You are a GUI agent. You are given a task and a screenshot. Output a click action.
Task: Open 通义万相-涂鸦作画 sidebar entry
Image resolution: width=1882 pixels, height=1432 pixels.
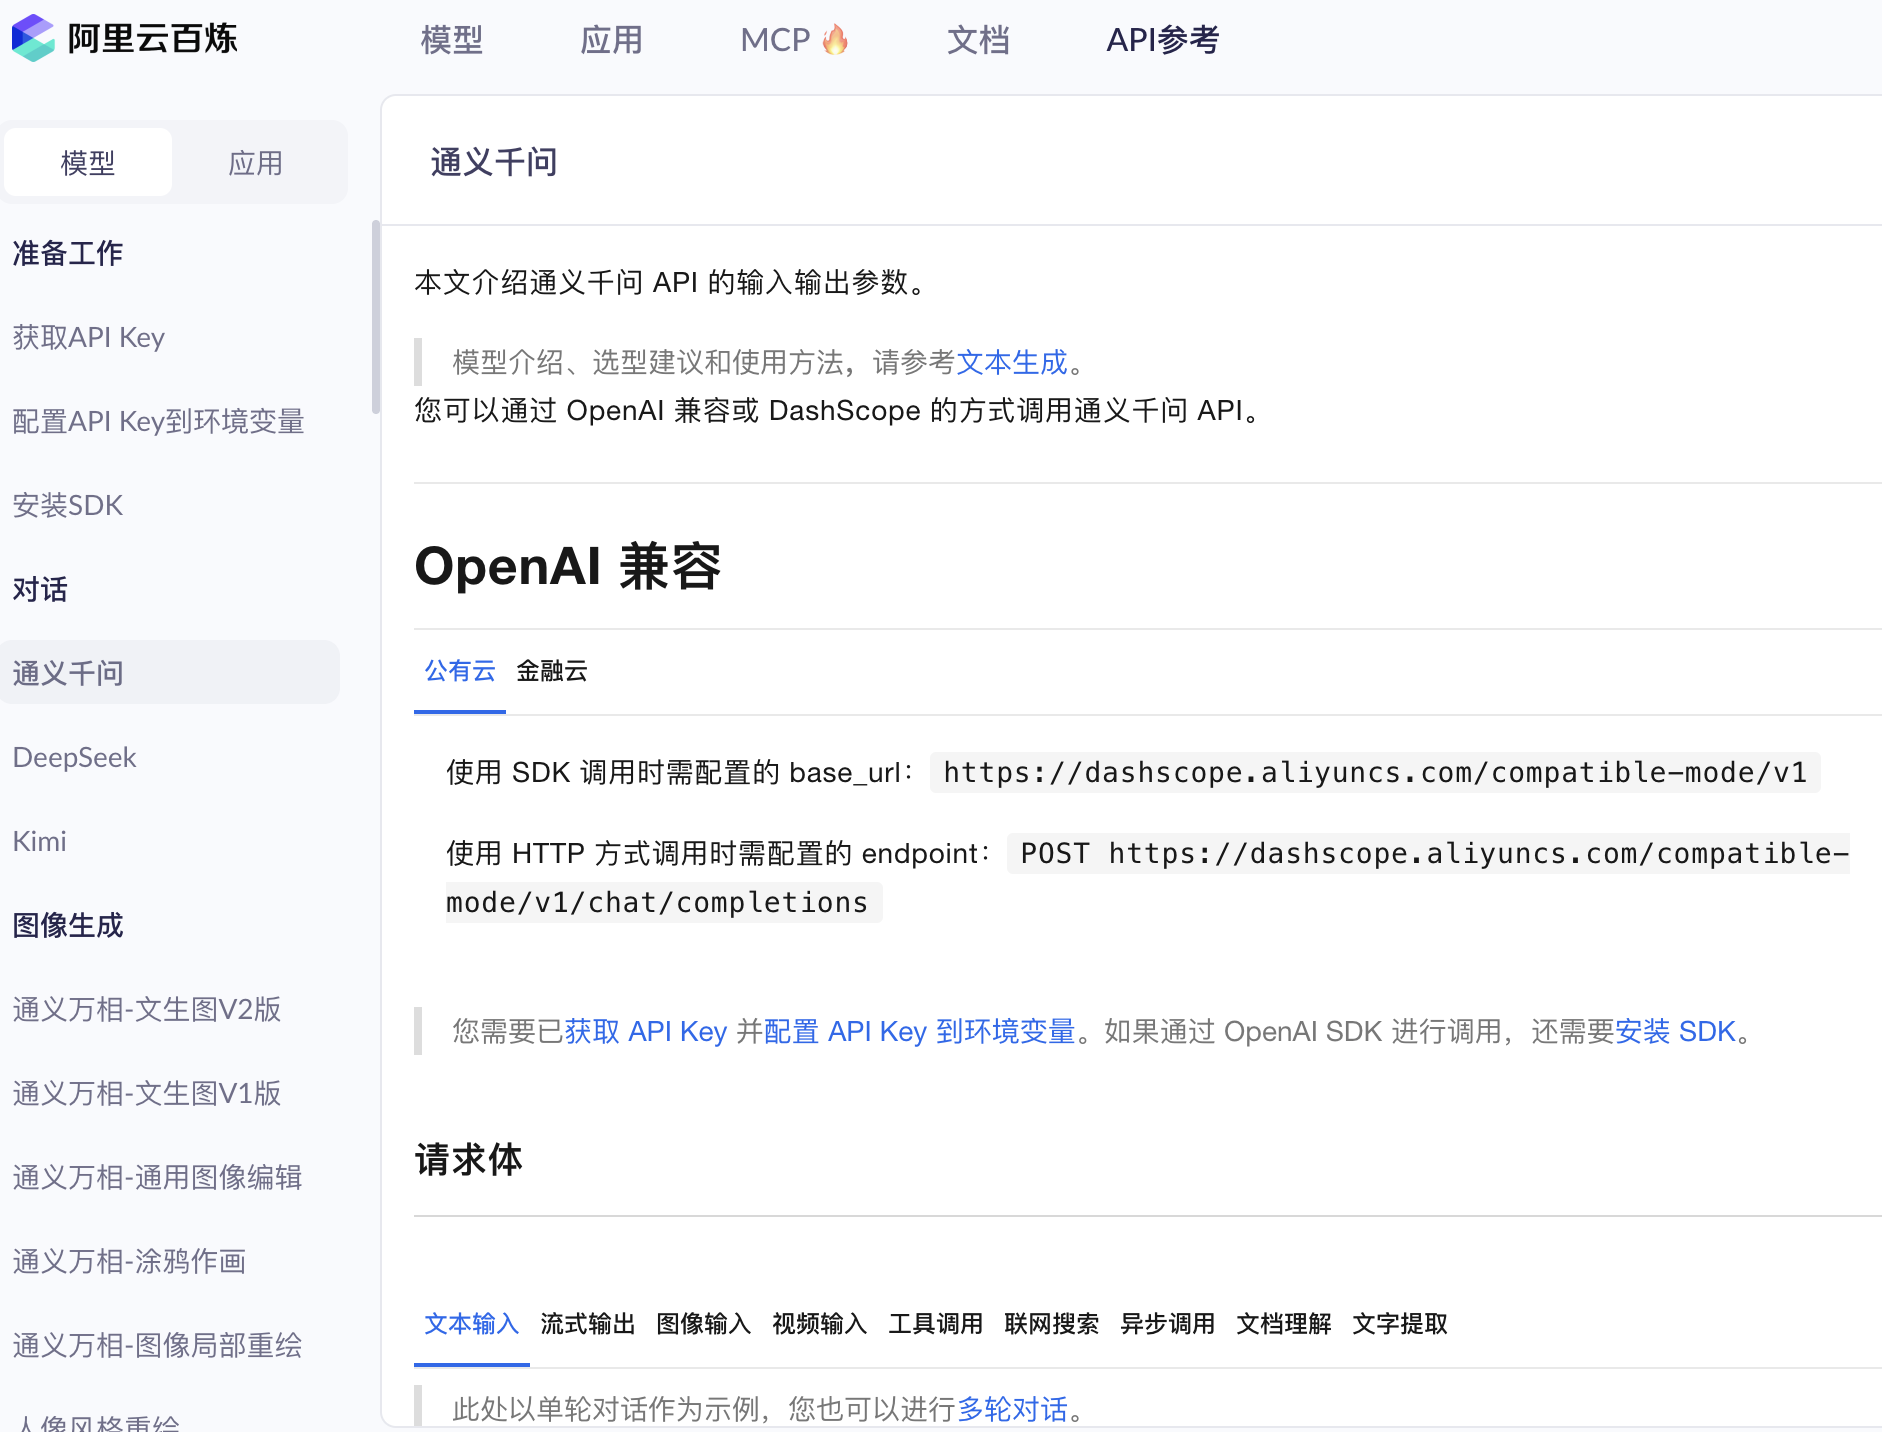pos(129,1261)
